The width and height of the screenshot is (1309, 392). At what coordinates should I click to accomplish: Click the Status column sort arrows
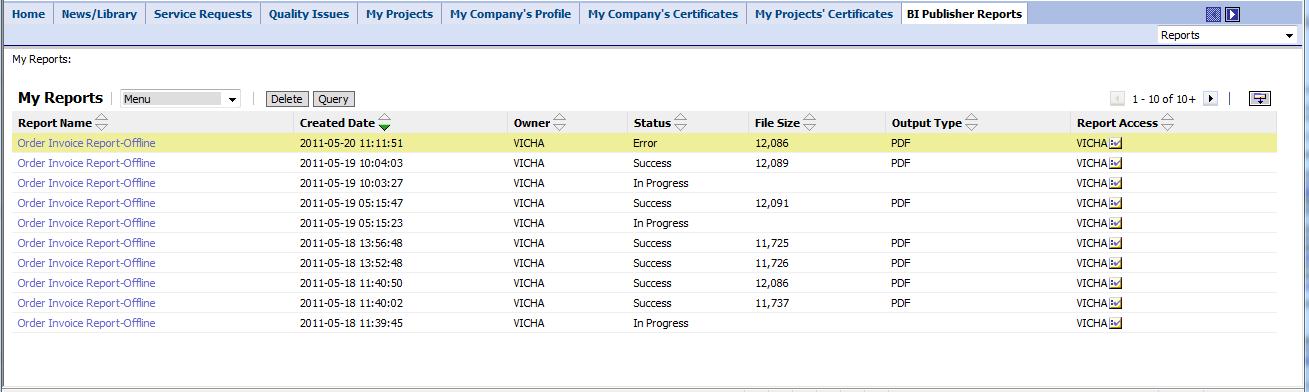[680, 123]
